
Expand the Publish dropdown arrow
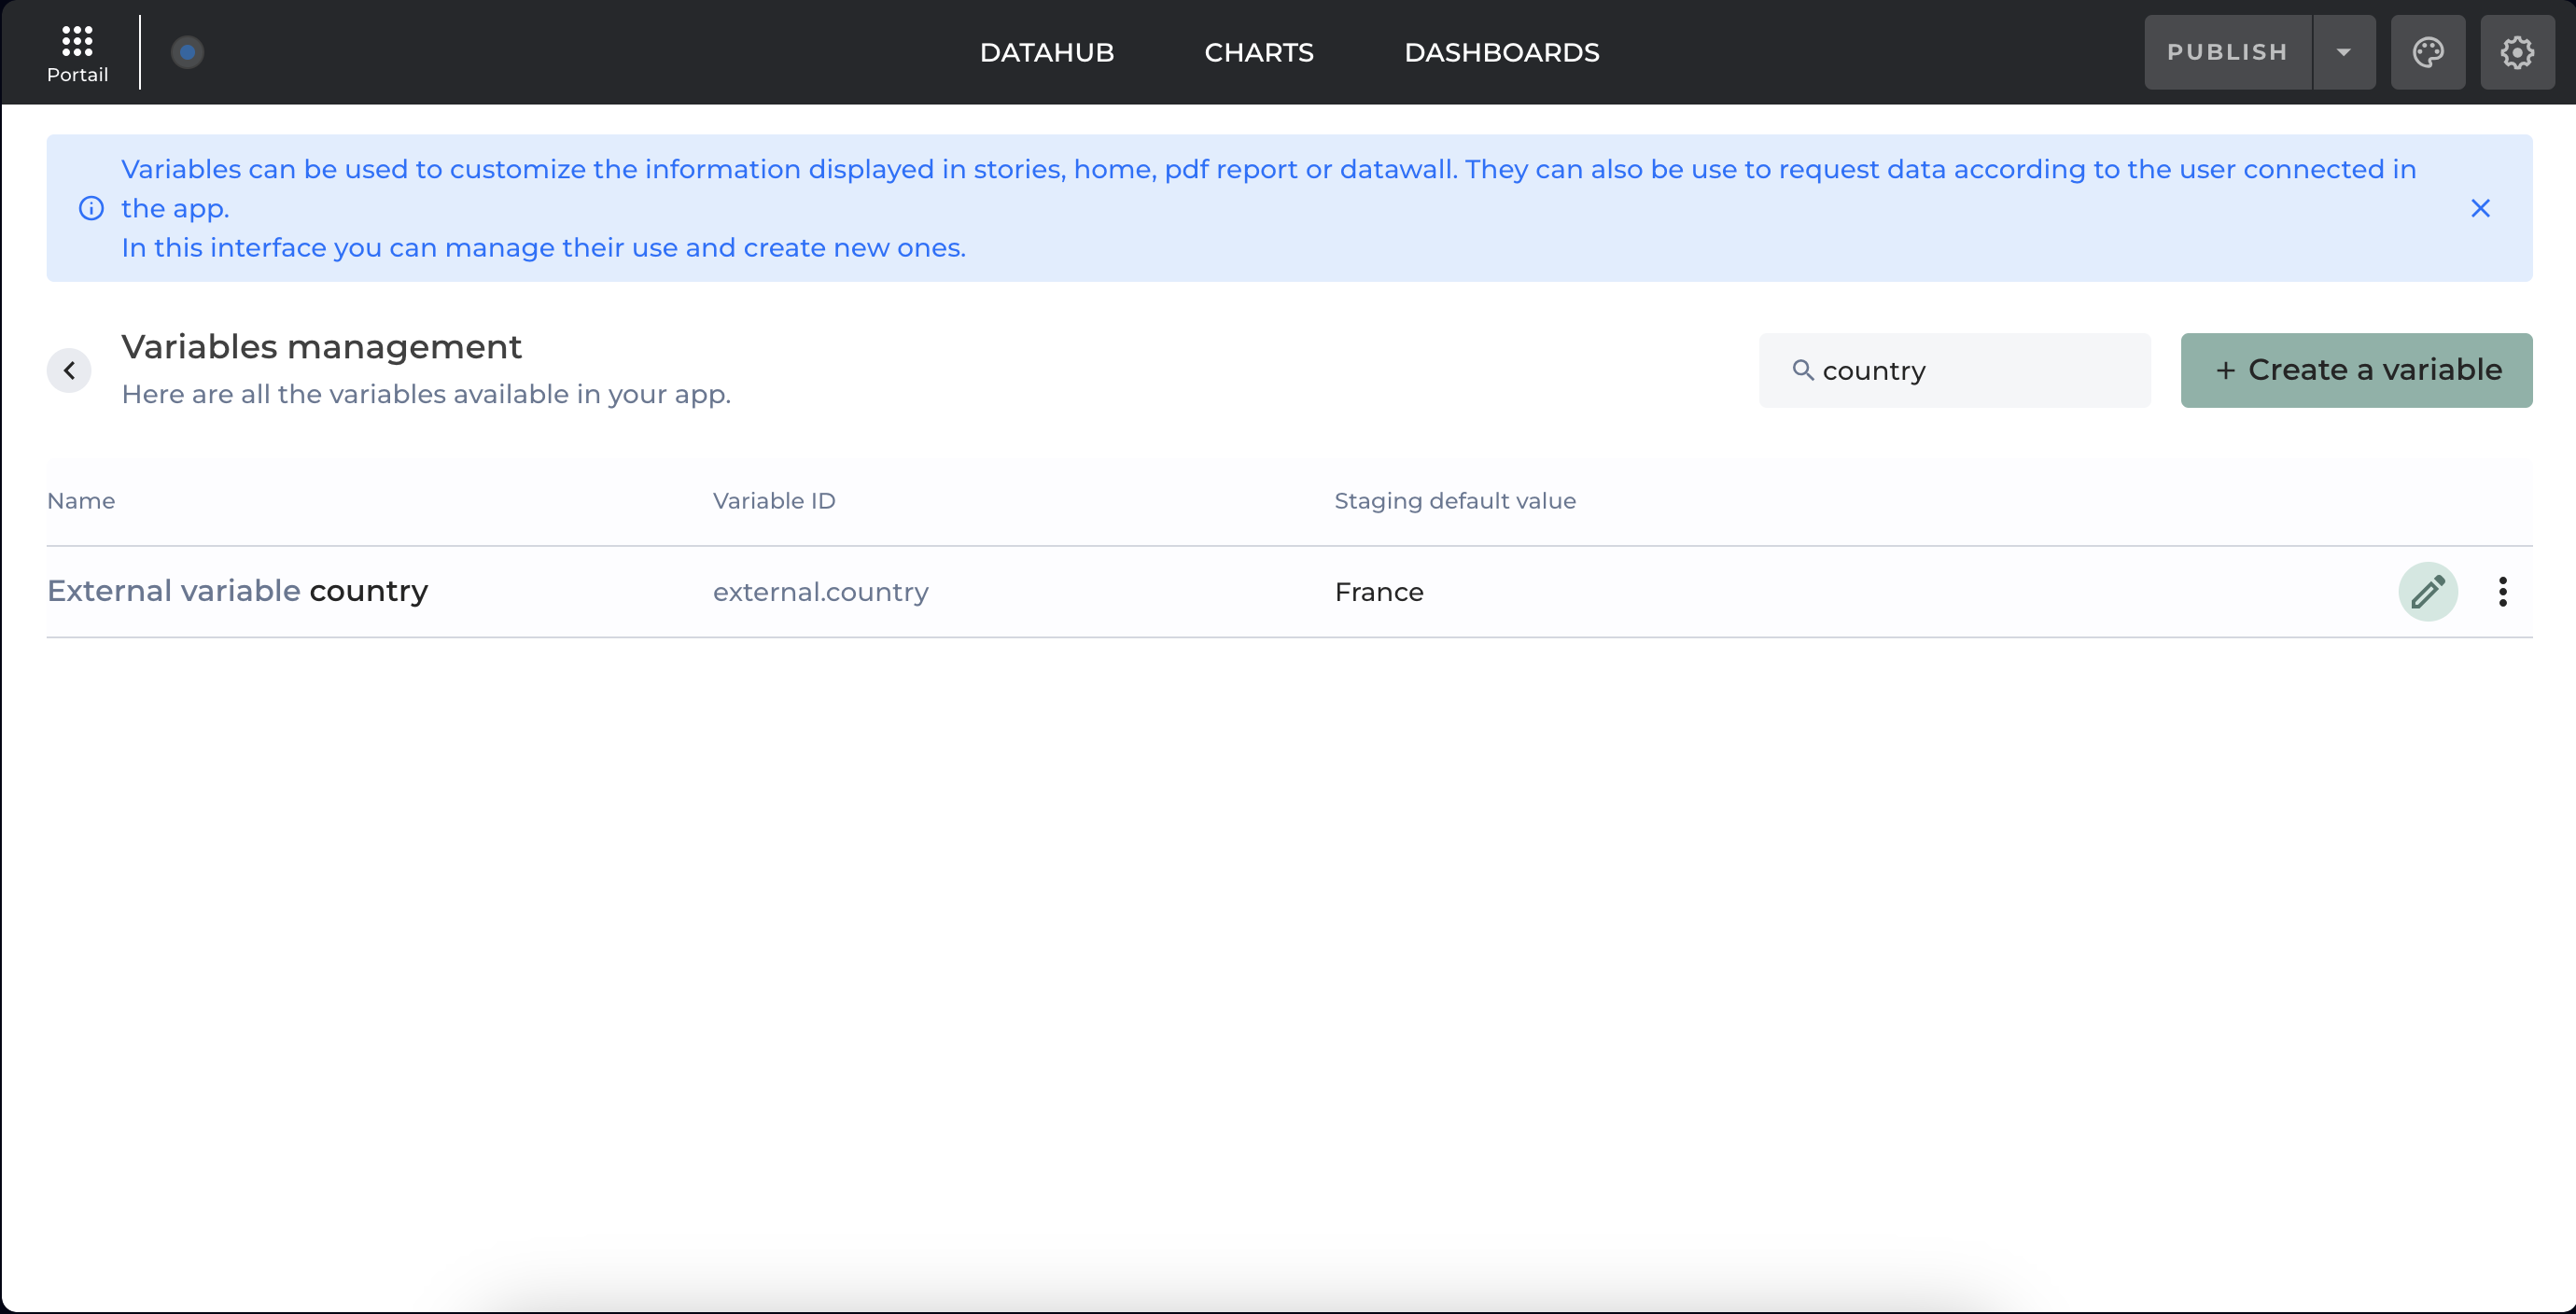[x=2343, y=52]
